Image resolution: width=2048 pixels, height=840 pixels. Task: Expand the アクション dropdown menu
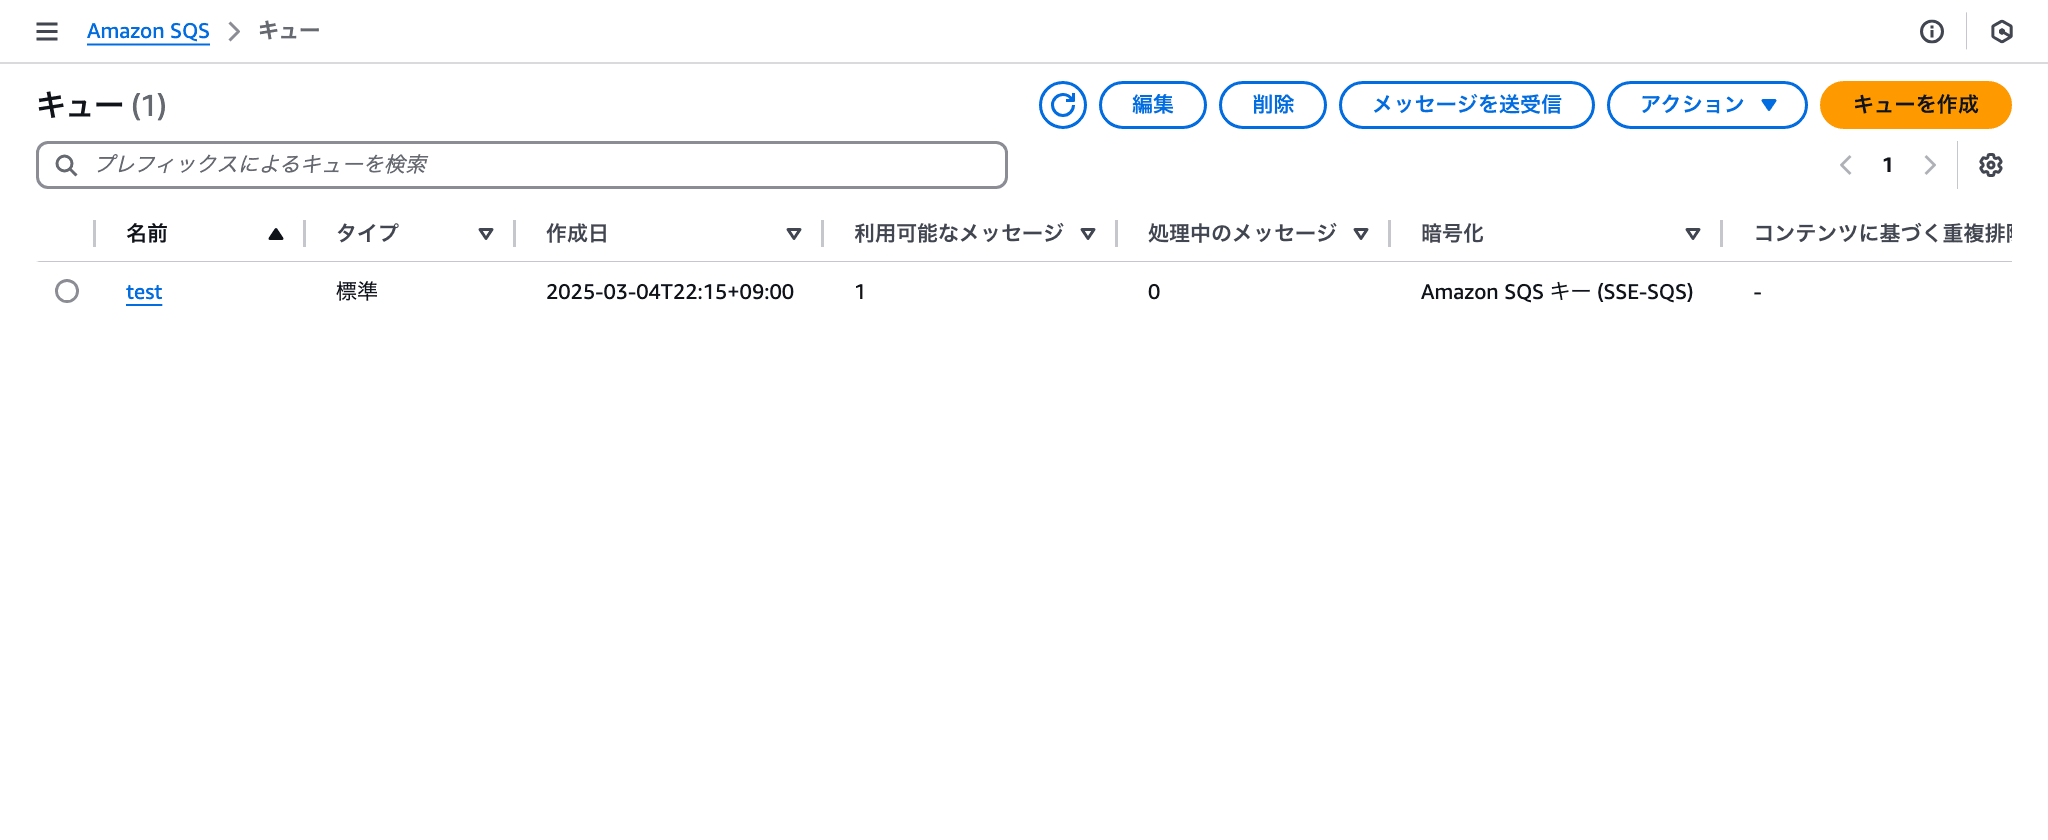point(1706,105)
